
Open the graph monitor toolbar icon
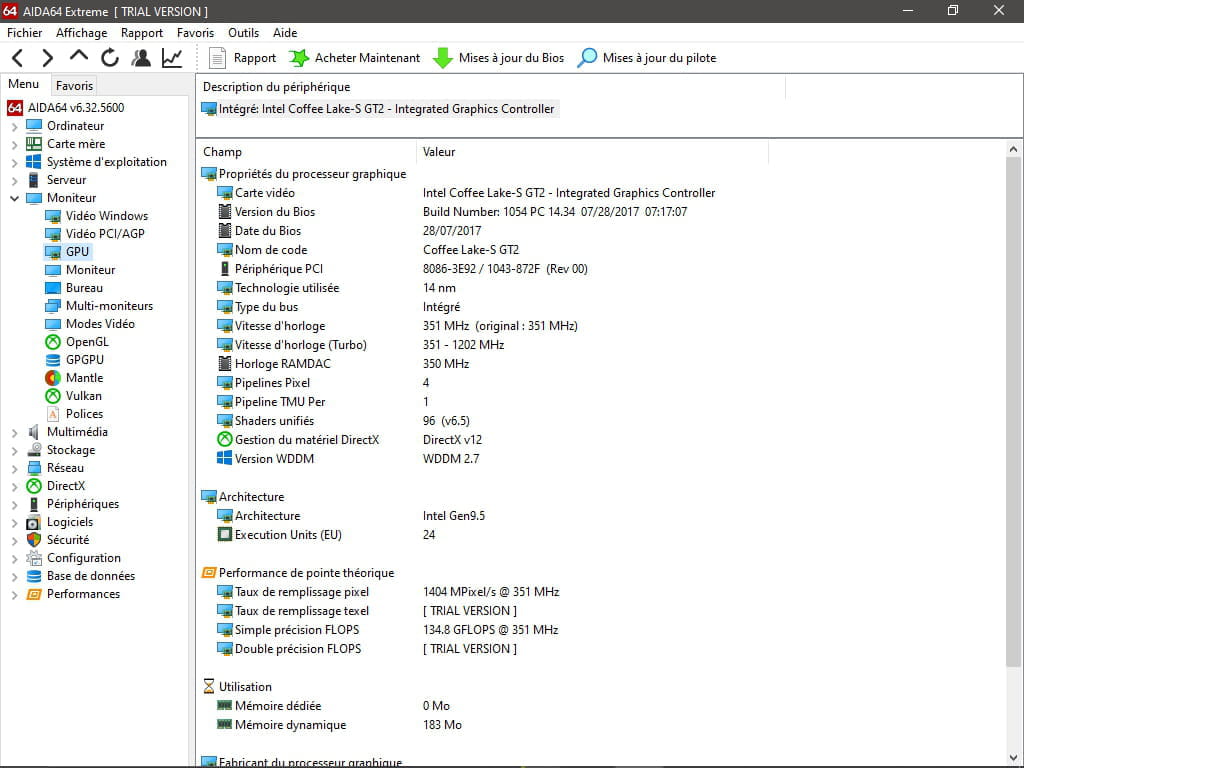(x=172, y=58)
